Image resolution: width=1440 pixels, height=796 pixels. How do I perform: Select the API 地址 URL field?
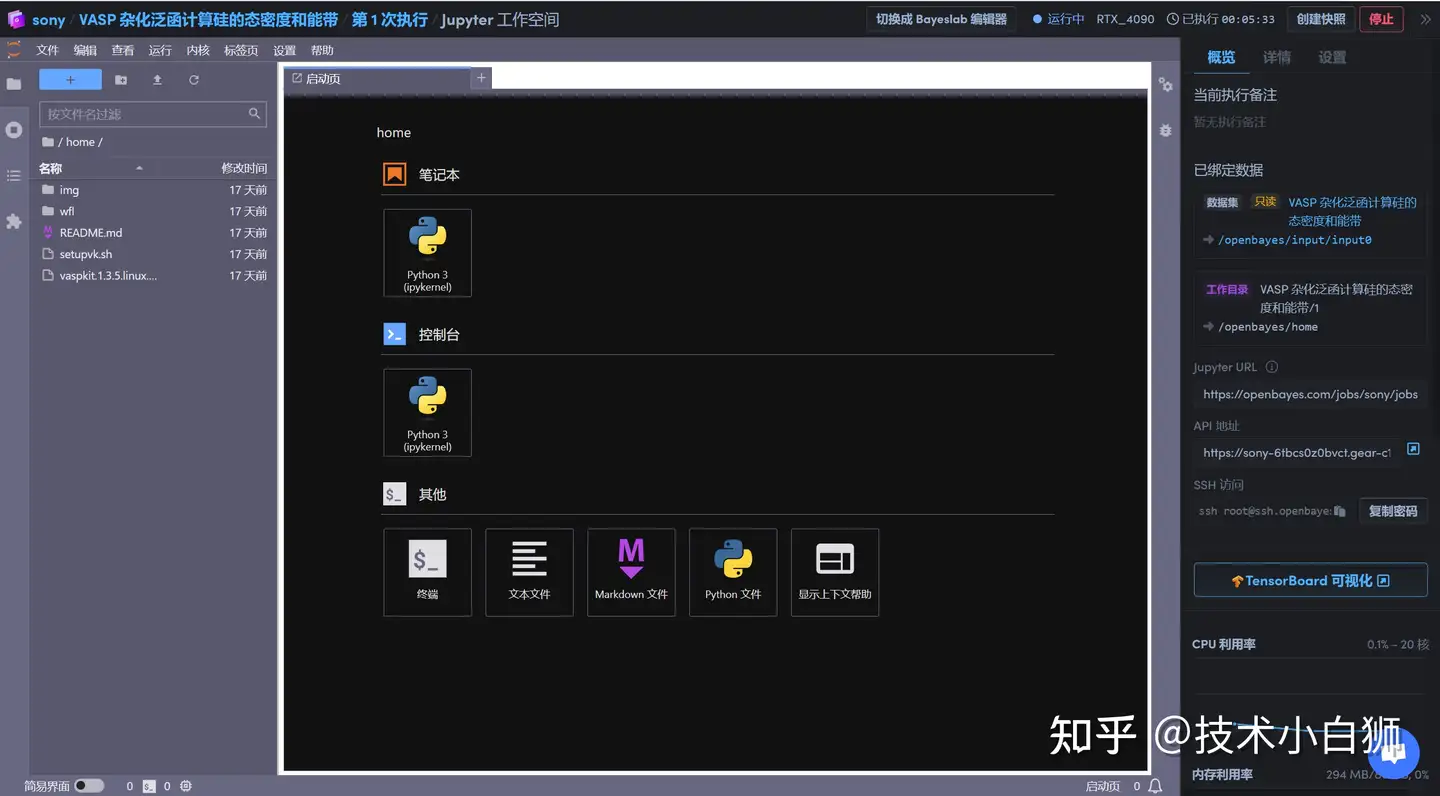point(1296,453)
